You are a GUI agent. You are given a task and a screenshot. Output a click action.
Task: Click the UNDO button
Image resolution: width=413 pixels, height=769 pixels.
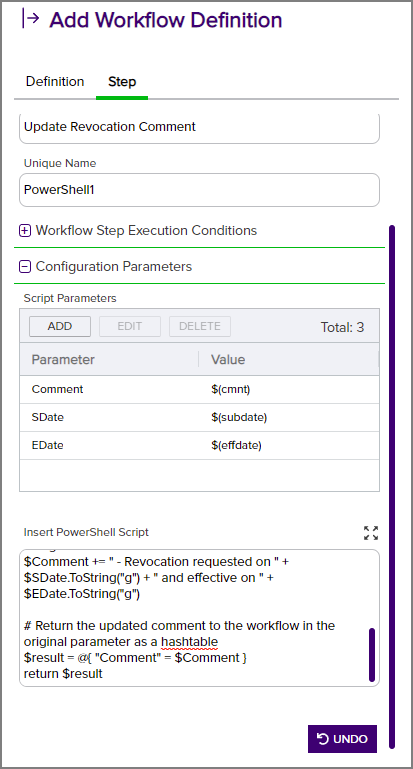point(342,739)
